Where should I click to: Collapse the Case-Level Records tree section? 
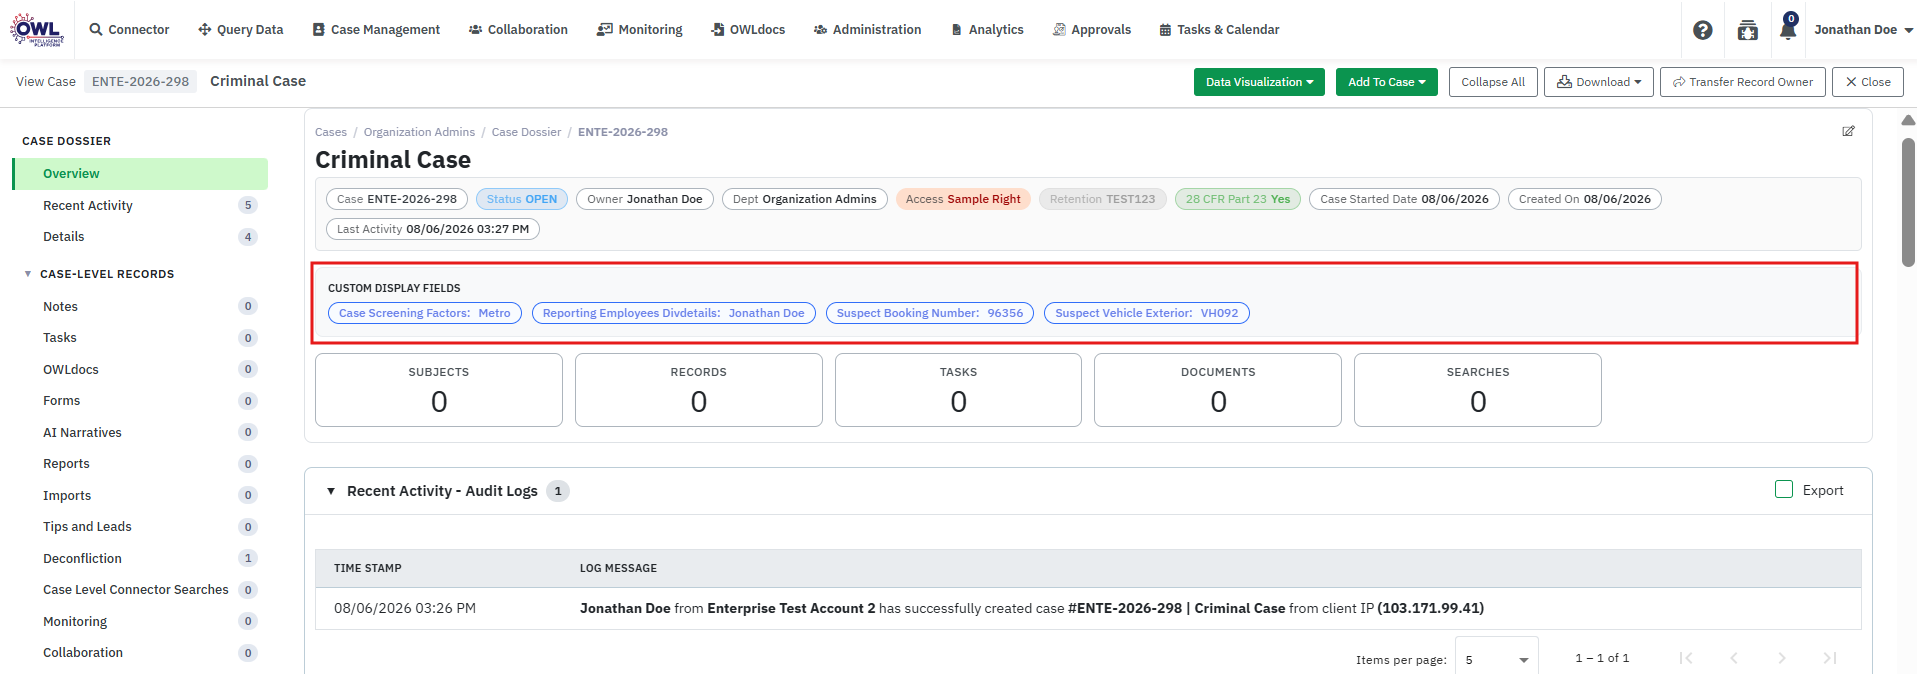tap(28, 274)
